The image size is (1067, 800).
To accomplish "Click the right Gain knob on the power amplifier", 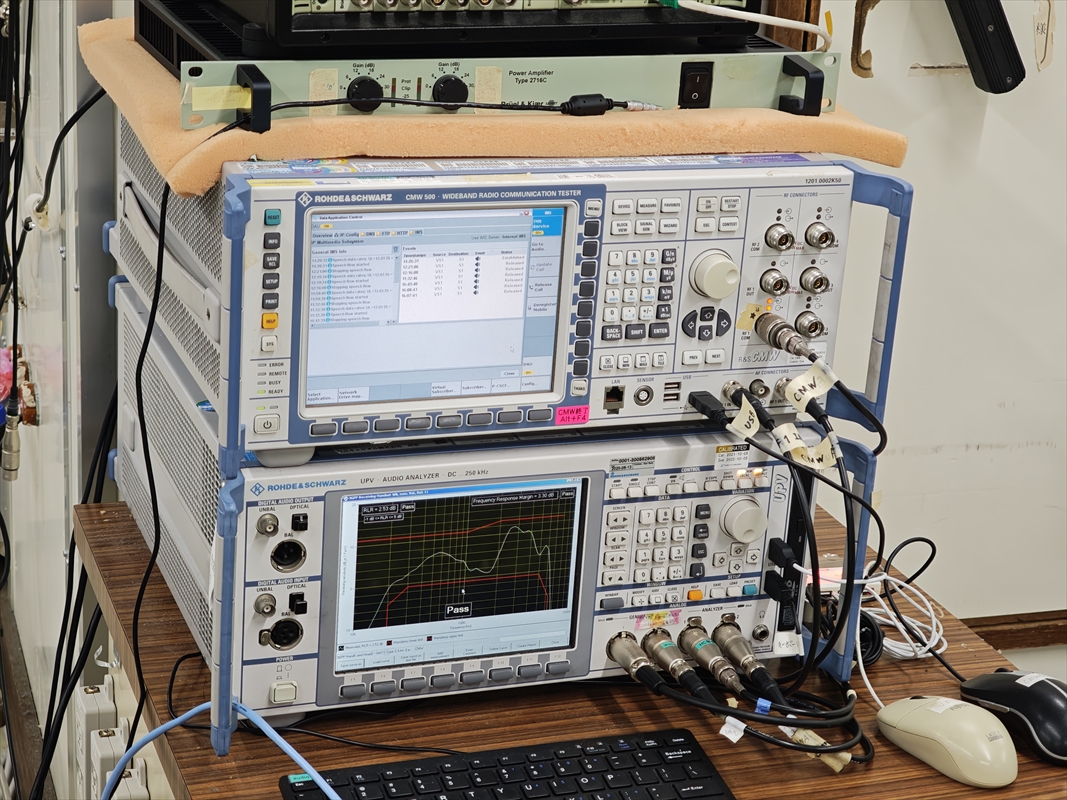I will click(x=450, y=92).
